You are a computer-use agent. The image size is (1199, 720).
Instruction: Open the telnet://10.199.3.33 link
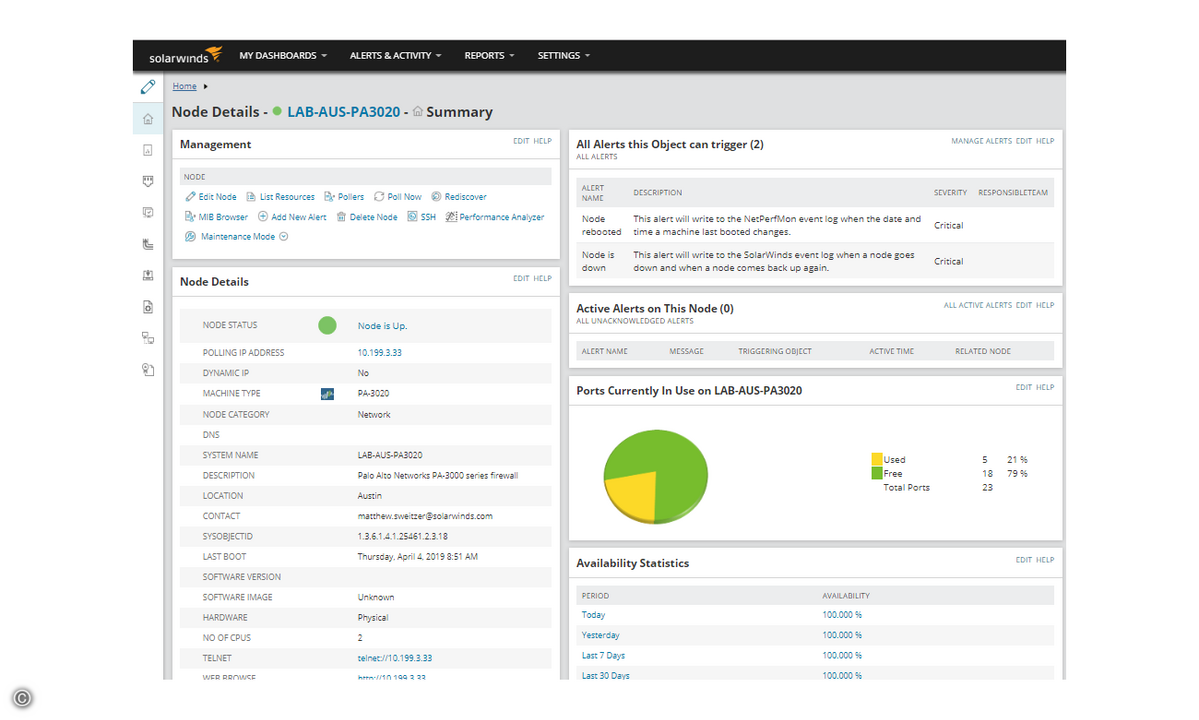tap(395, 658)
